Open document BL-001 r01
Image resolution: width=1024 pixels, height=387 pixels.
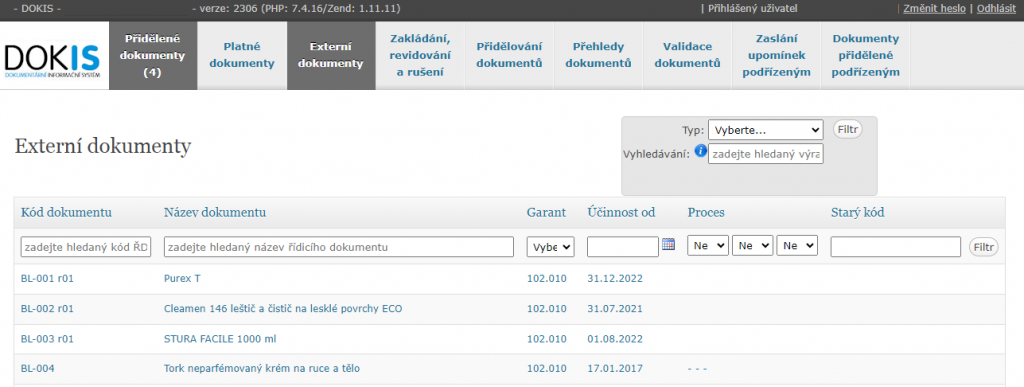tap(47, 279)
